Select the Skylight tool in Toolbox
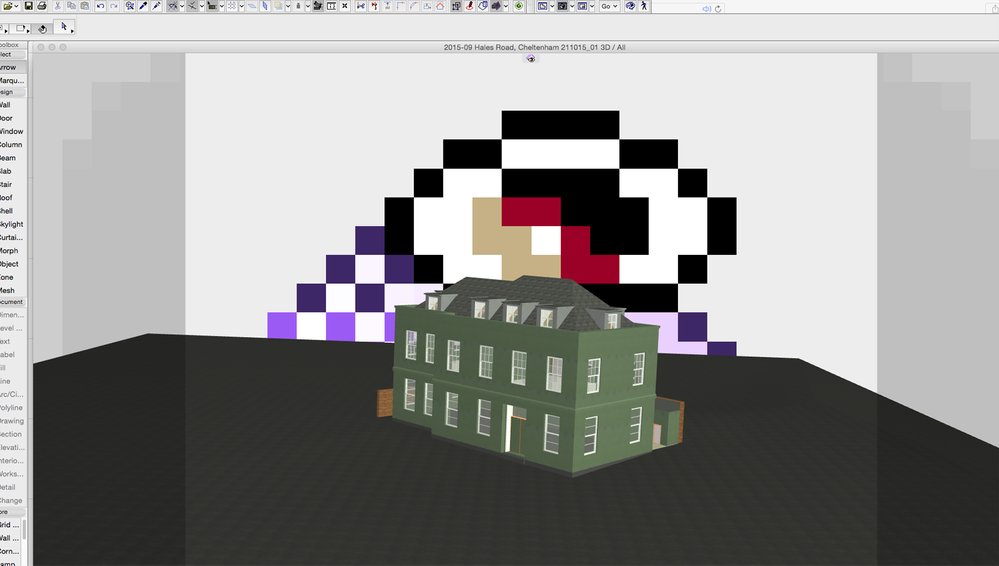Image resolution: width=999 pixels, height=566 pixels. (12, 224)
